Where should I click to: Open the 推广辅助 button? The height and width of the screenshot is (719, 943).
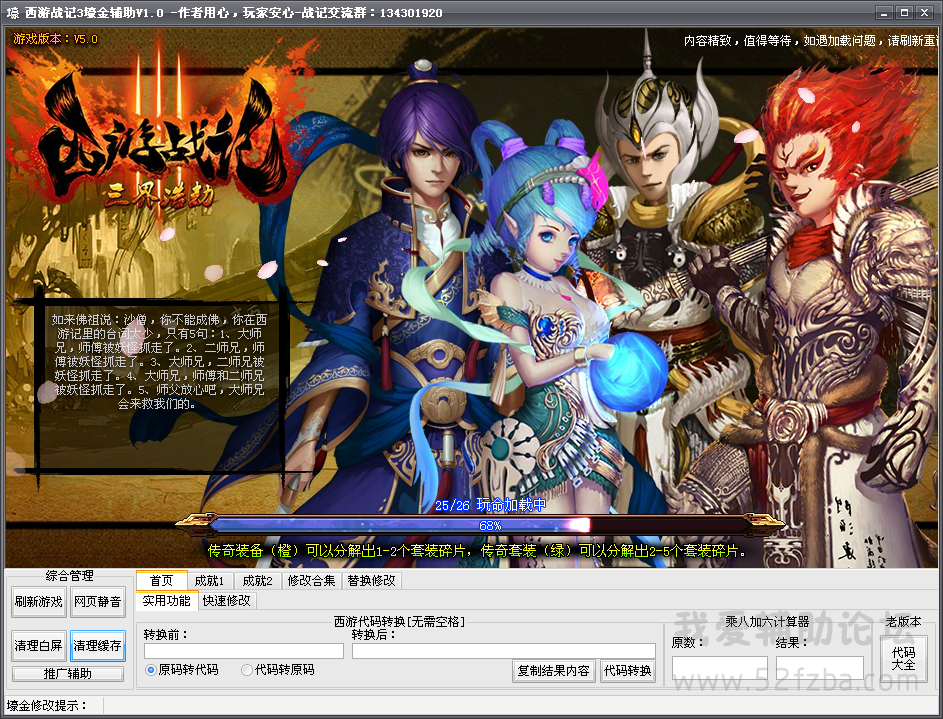(68, 674)
